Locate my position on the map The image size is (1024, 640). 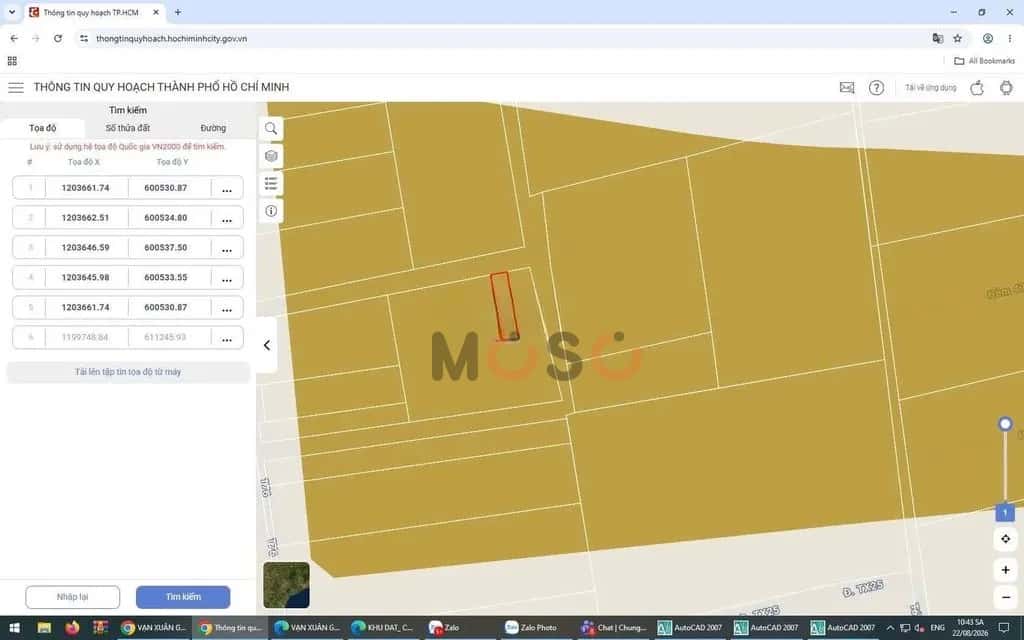pyautogui.click(x=1006, y=539)
